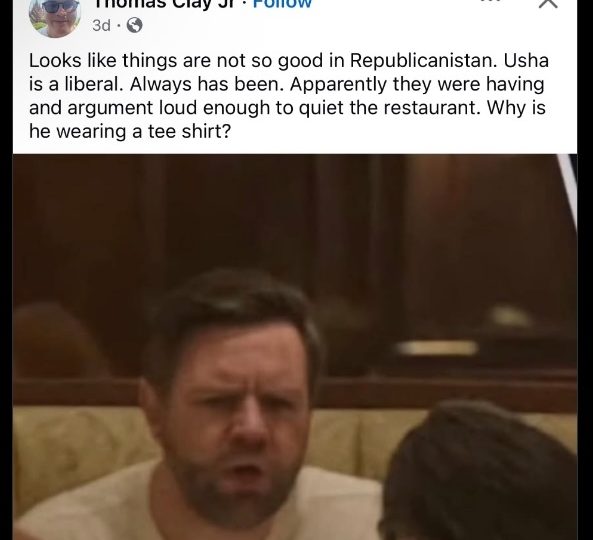The width and height of the screenshot is (593, 540).
Task: Dismiss the post with the X icon
Action: tap(548, 3)
